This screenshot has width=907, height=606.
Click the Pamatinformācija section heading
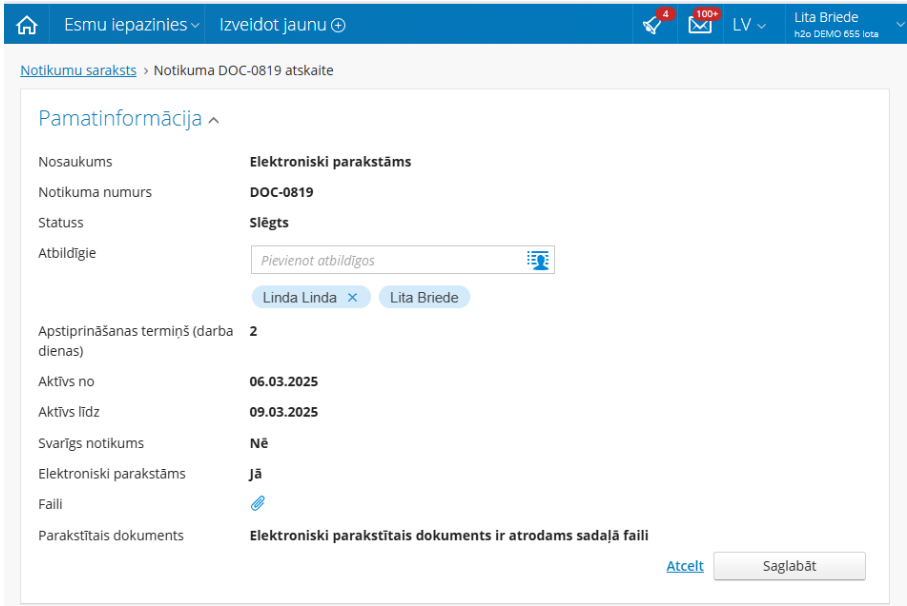coord(120,119)
